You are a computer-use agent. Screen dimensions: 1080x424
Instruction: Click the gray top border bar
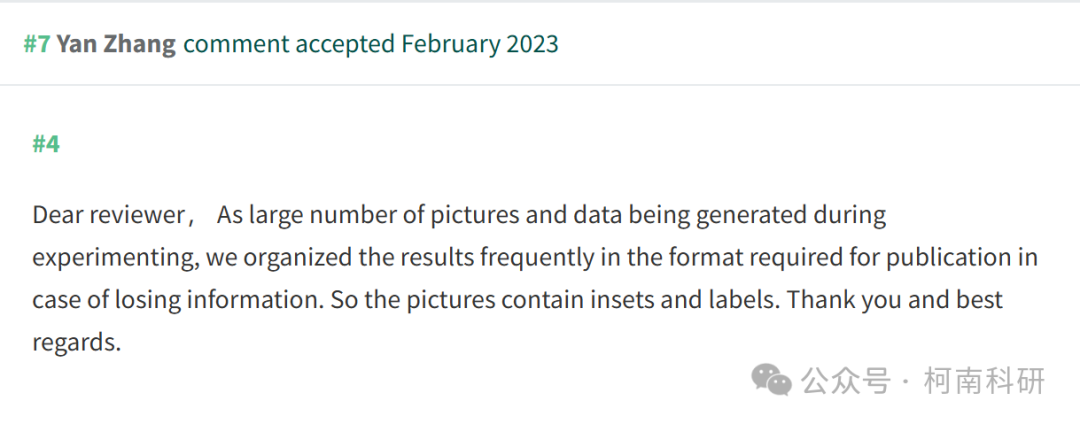[x=540, y=1]
